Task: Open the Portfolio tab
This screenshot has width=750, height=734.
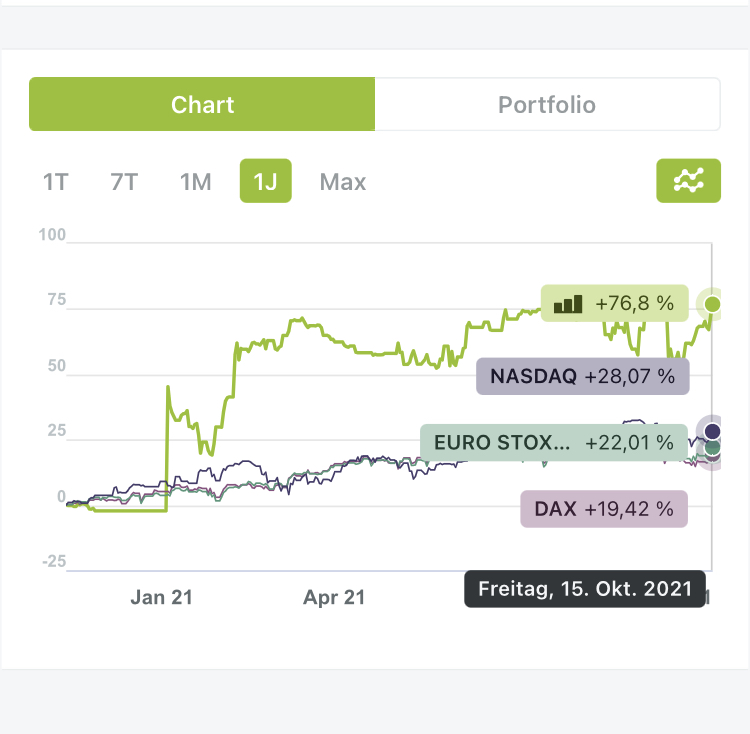Action: point(547,105)
